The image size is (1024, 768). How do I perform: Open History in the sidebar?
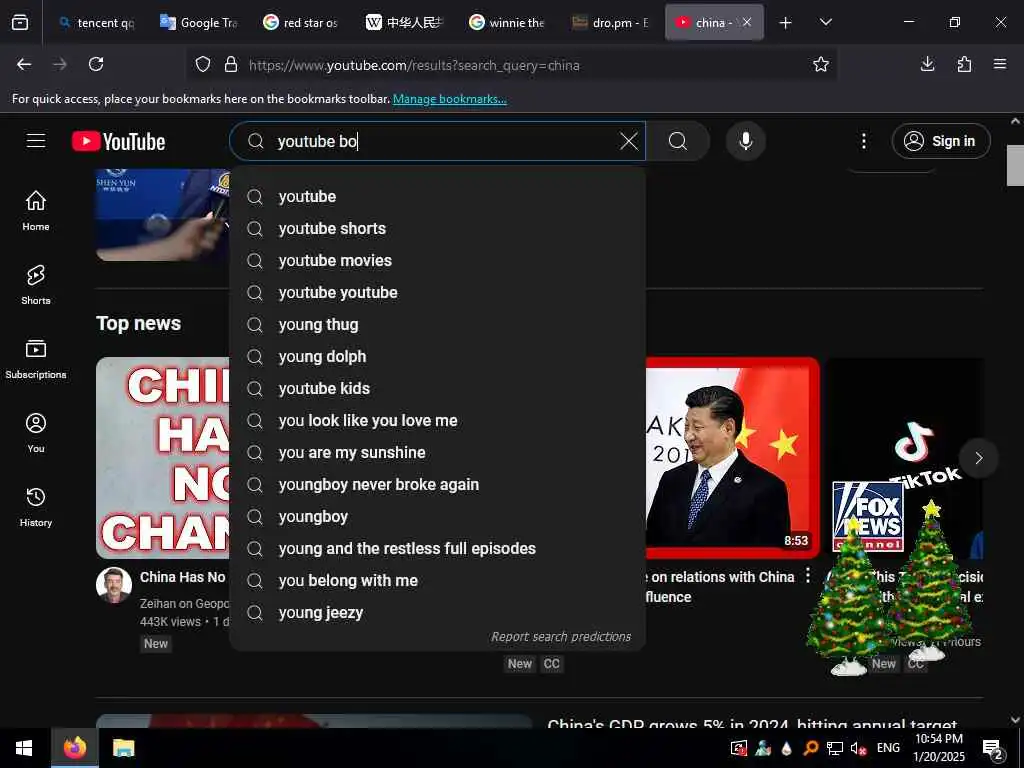36,507
